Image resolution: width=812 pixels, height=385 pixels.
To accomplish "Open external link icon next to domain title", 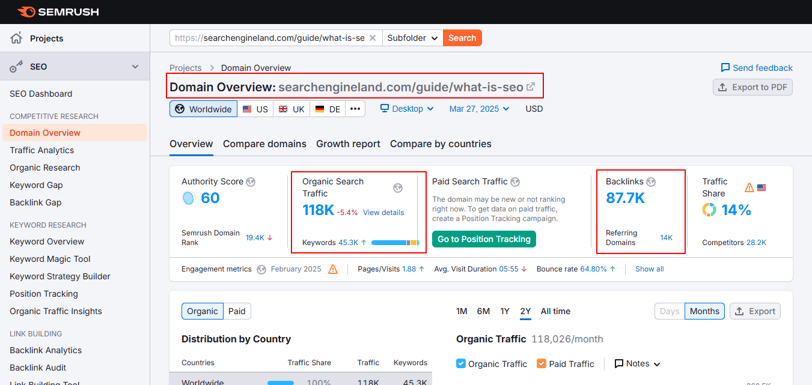I will pos(530,87).
